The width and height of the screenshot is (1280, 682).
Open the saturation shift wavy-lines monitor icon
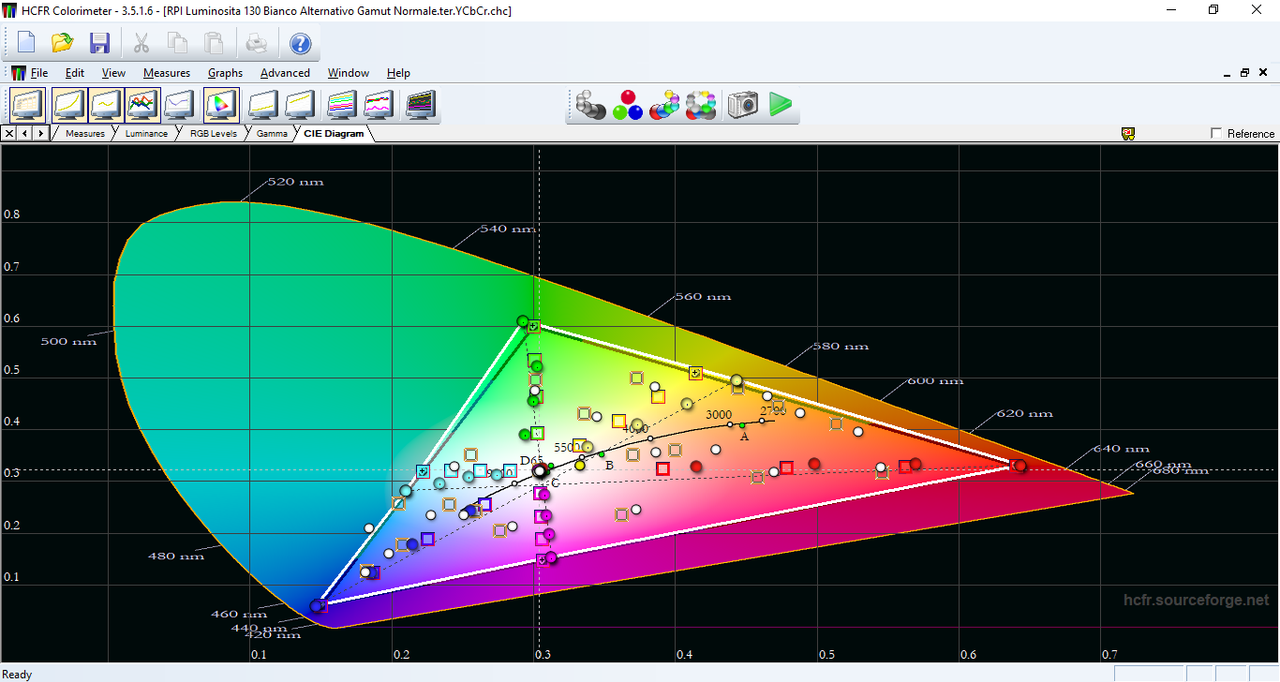pos(379,104)
